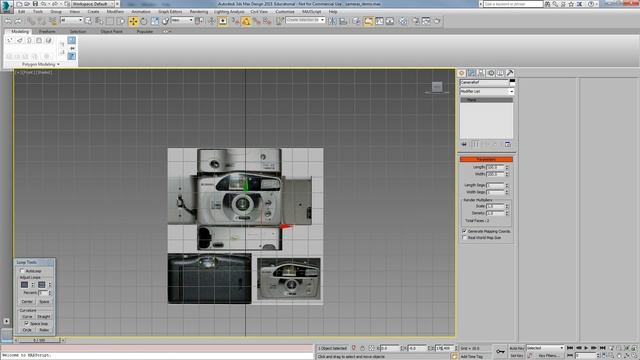Click the Pin Stack icon under modifier stack
Screen dimensions: 640x360
(x=464, y=144)
